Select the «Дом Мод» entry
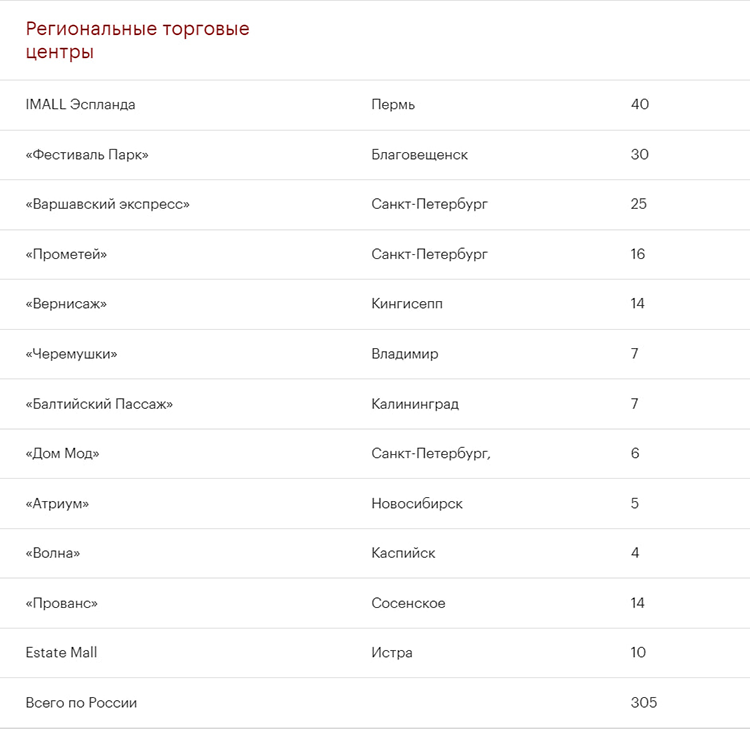The image size is (750, 729). tap(63, 454)
